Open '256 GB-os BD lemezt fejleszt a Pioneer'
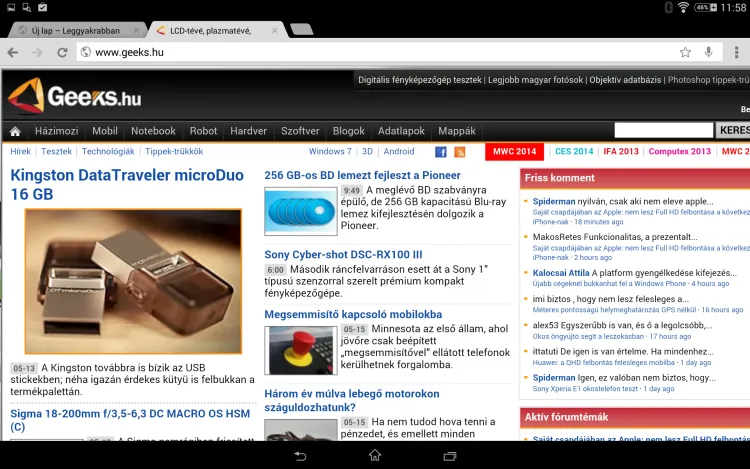 (x=363, y=175)
